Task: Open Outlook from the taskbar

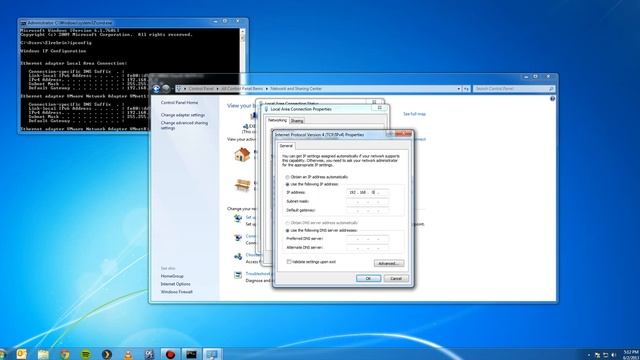Action: click(22, 354)
